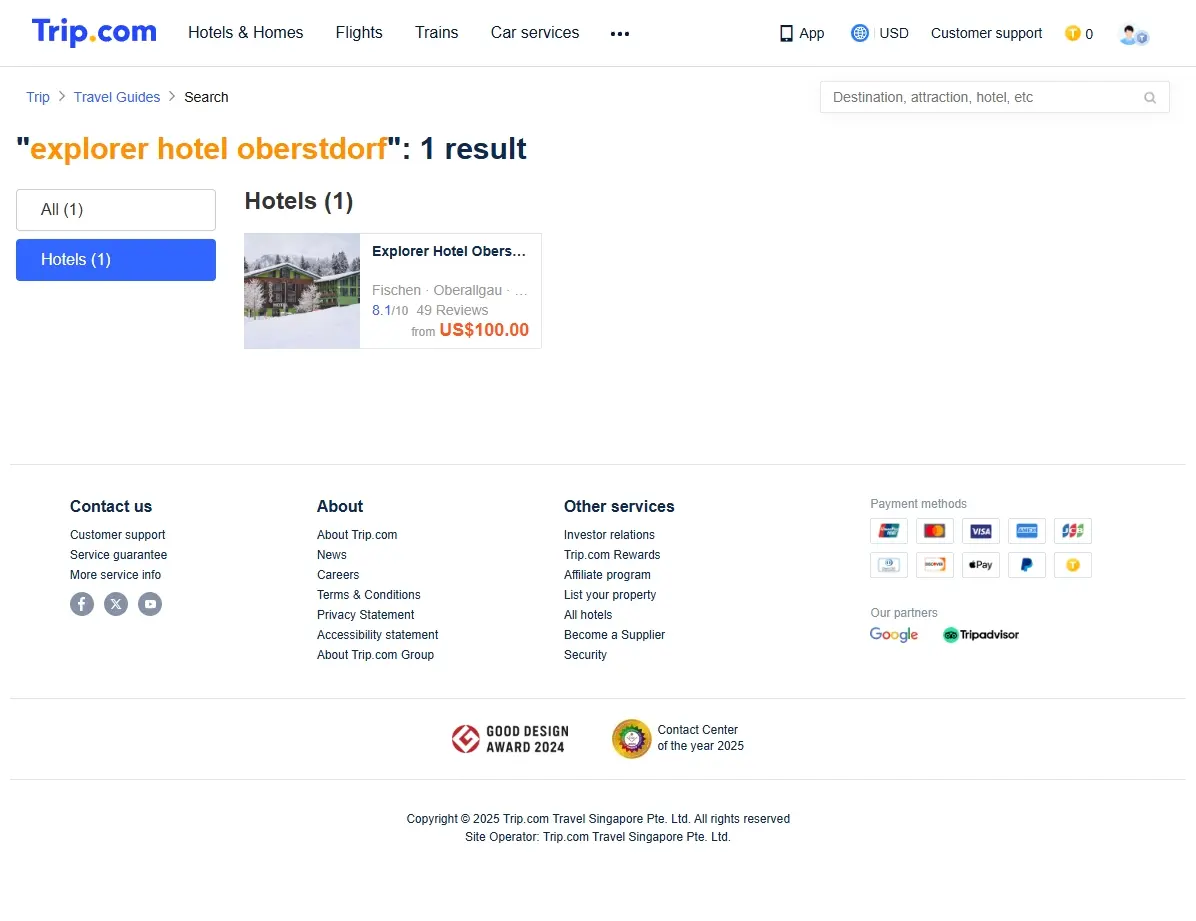Open the Car services menu

click(x=535, y=33)
